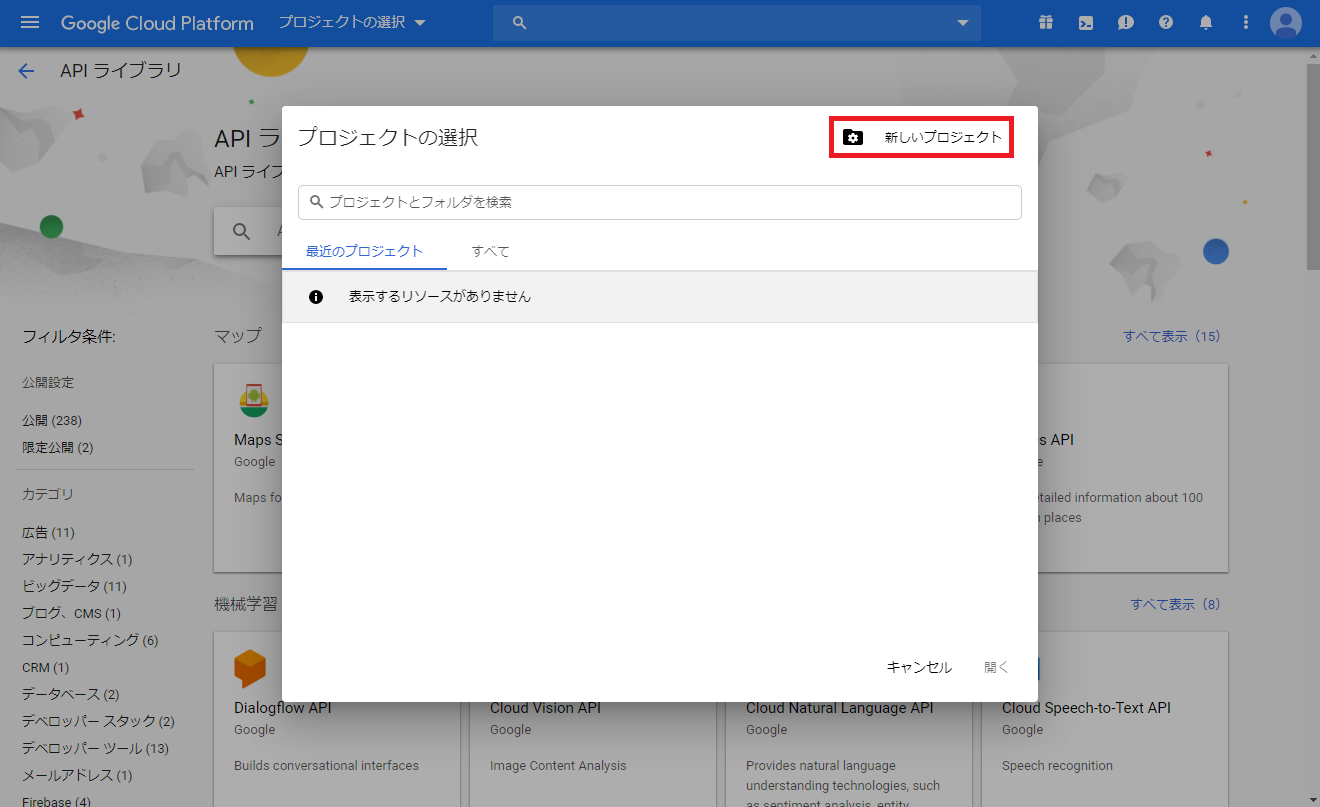Open the three-dot settings menu
The height and width of the screenshot is (807, 1320).
(x=1246, y=22)
